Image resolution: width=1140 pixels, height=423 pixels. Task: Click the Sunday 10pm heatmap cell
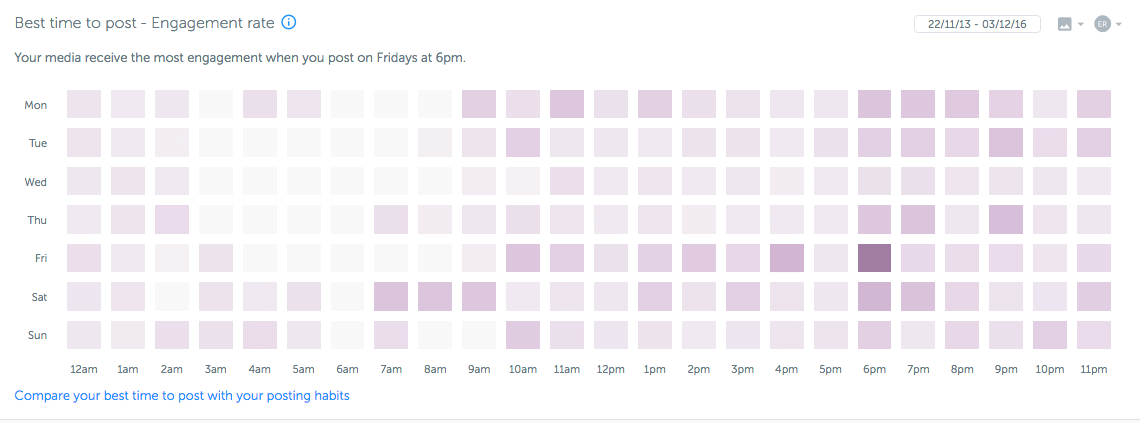point(1050,335)
